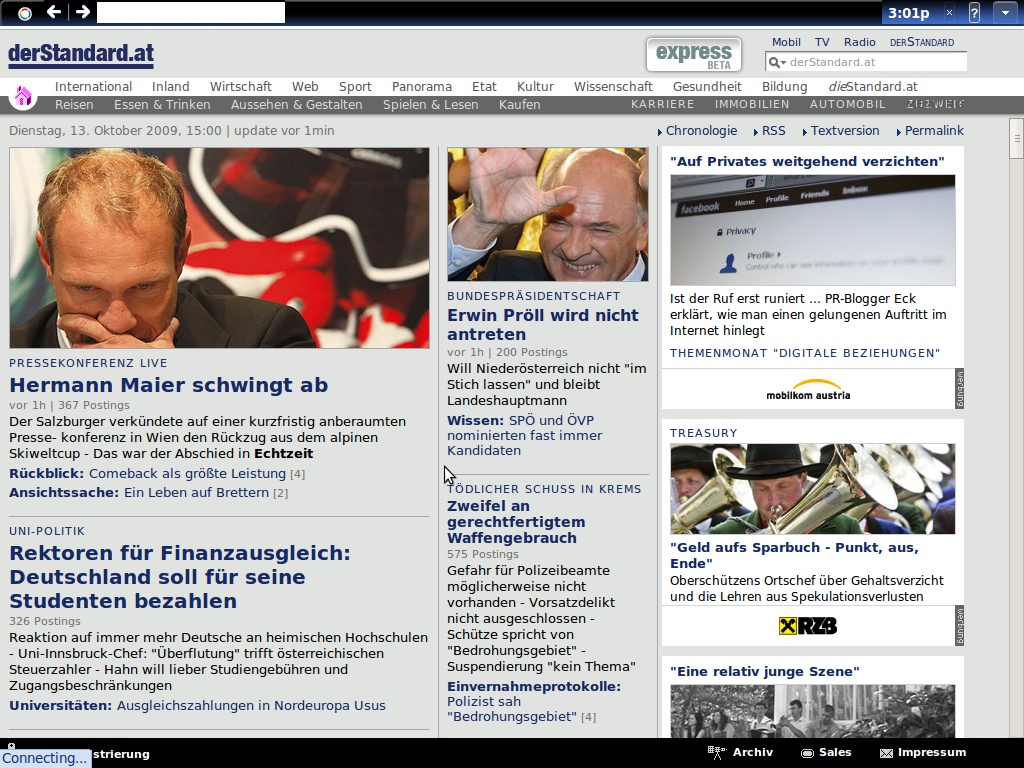Open help via the question mark icon
The height and width of the screenshot is (768, 1024).
click(974, 12)
